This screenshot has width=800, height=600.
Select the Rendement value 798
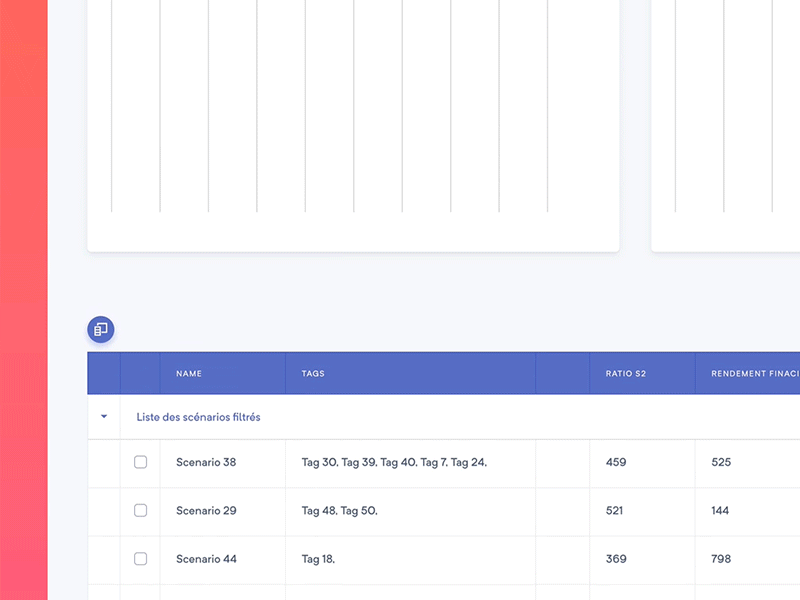coord(720,559)
